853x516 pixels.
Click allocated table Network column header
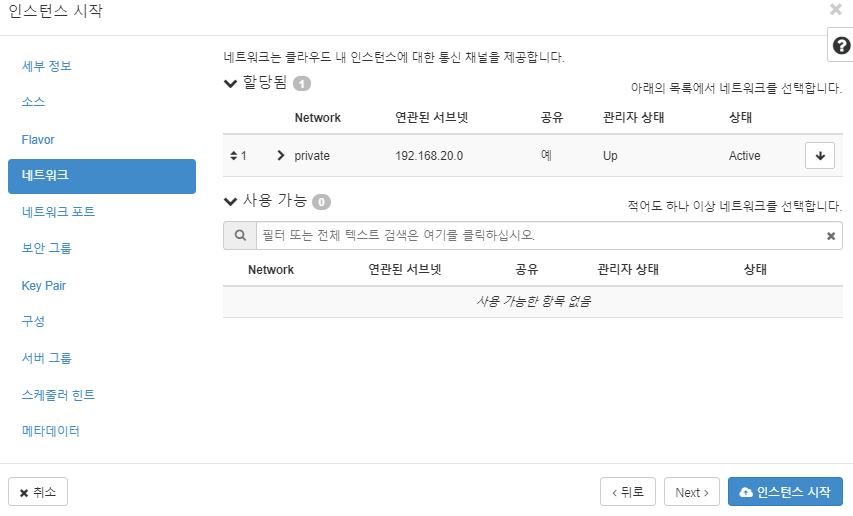tap(318, 117)
